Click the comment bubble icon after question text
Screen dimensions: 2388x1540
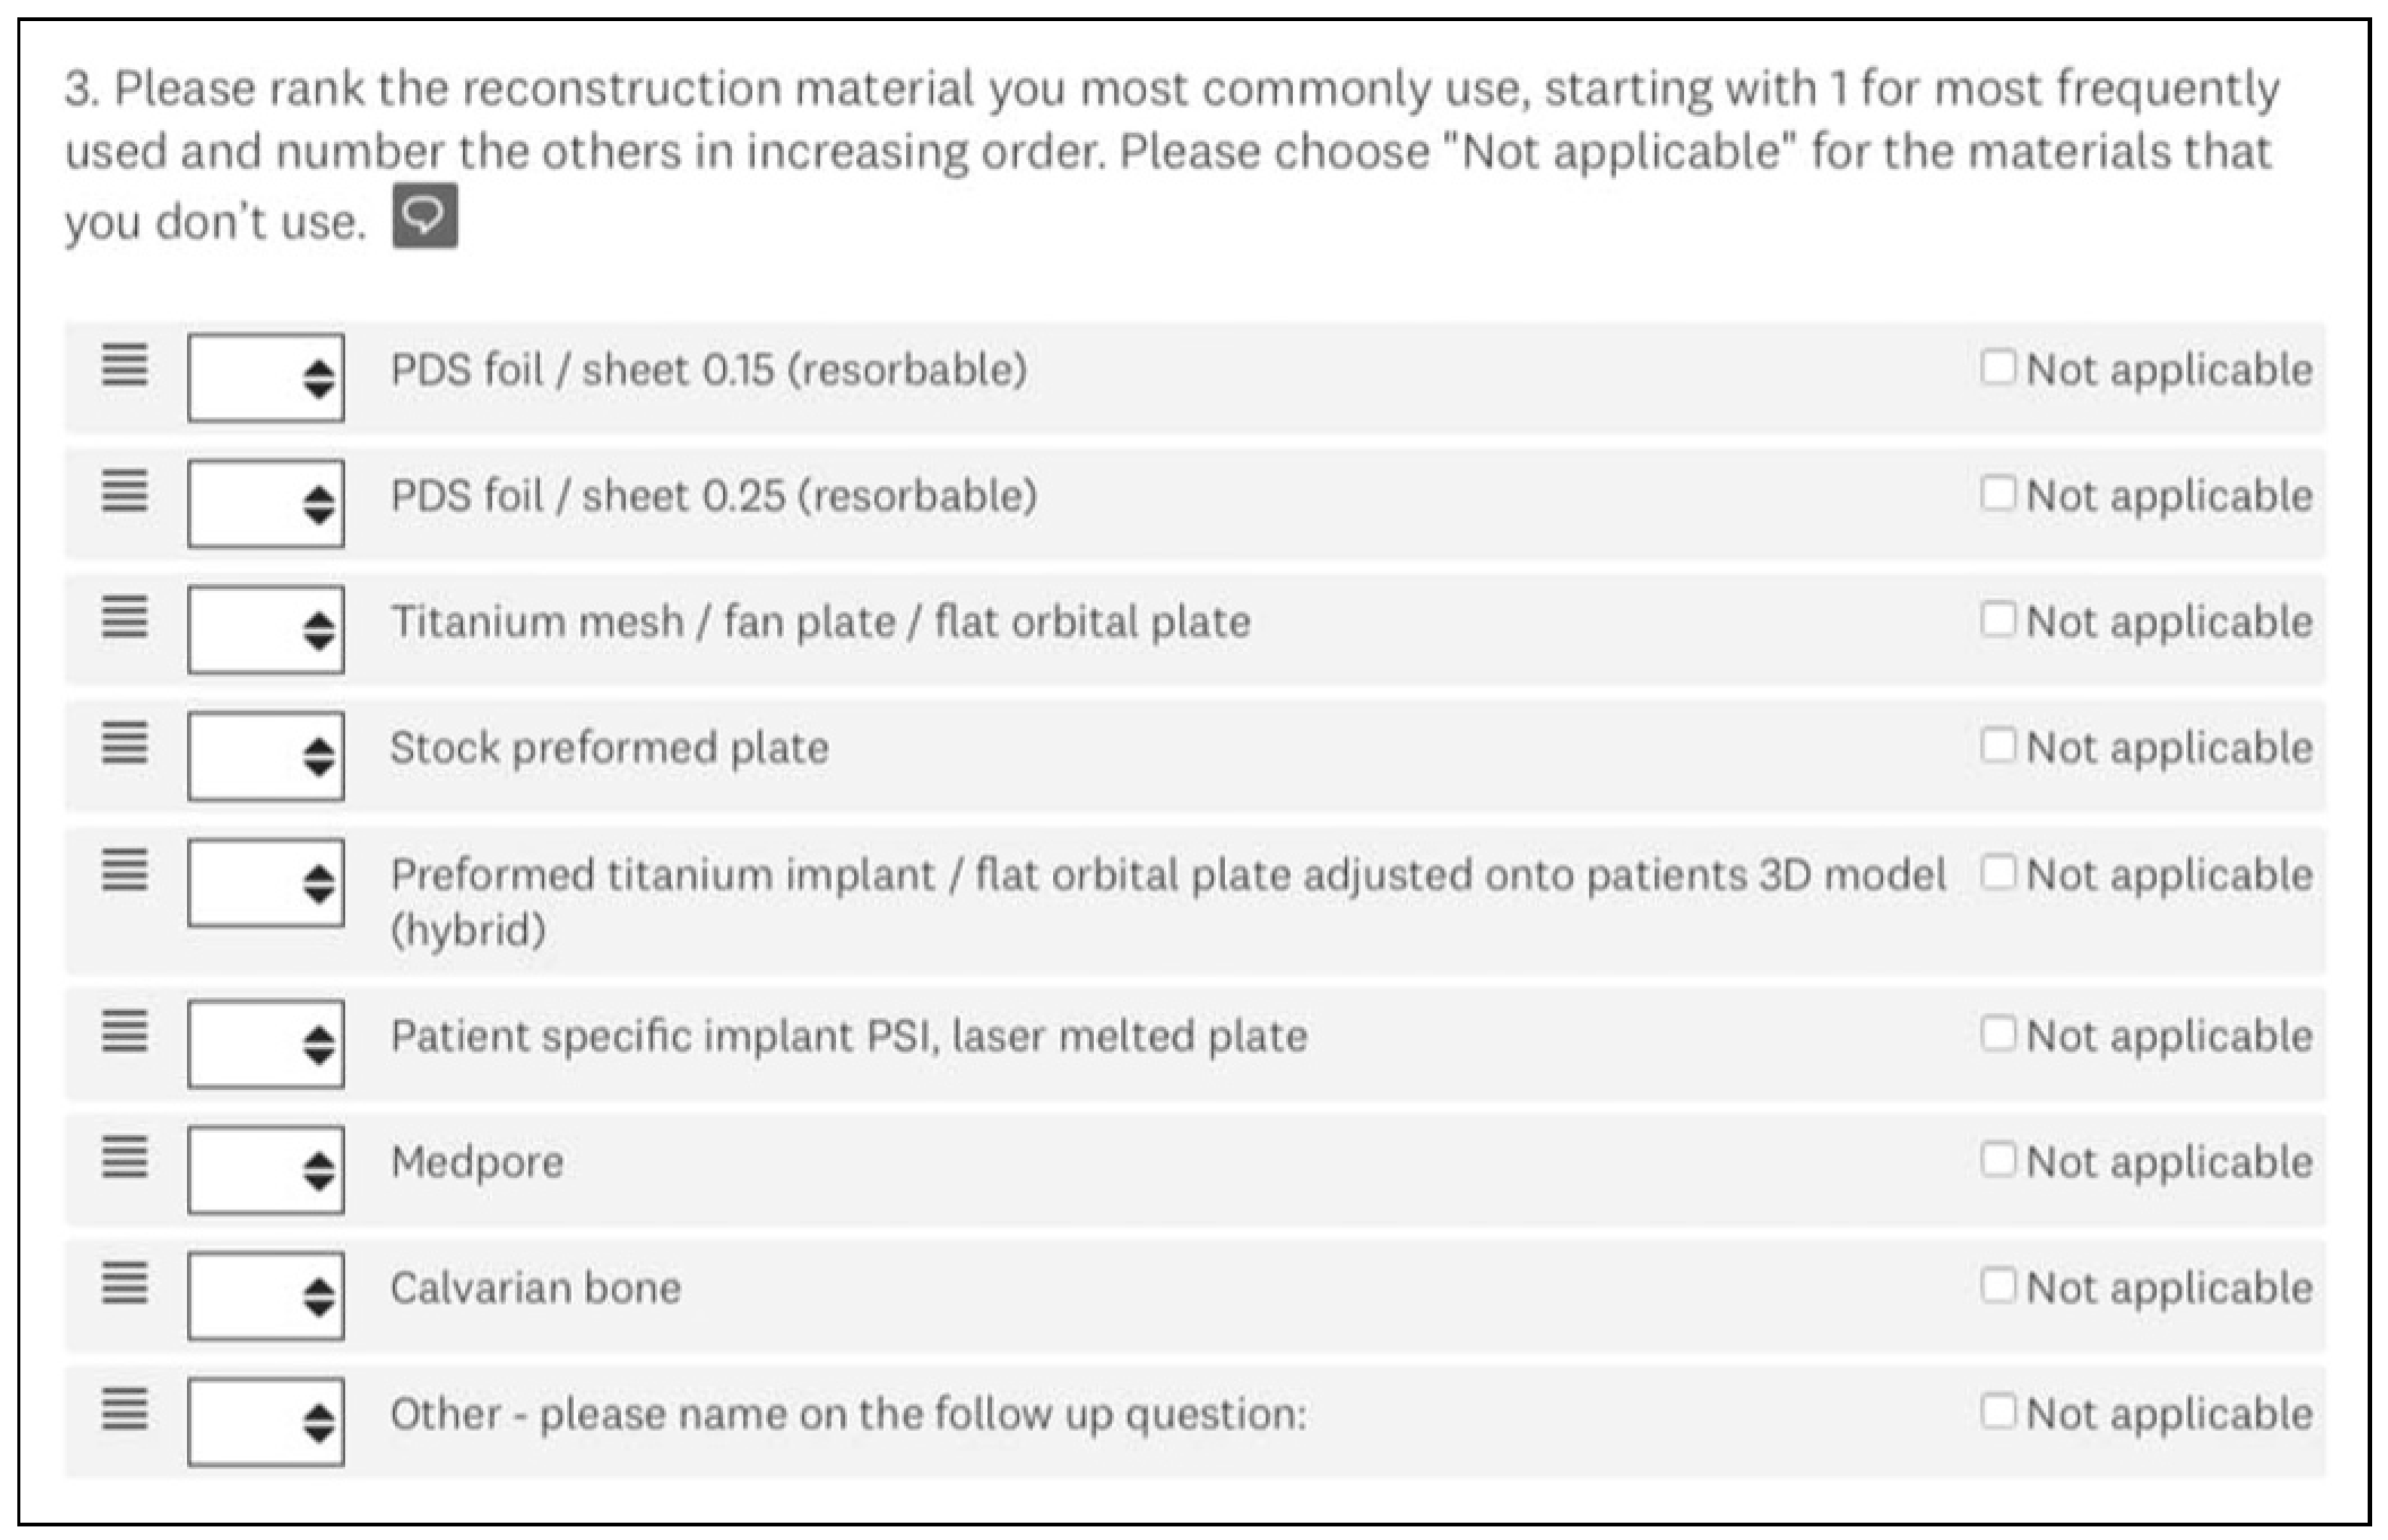coord(425,215)
